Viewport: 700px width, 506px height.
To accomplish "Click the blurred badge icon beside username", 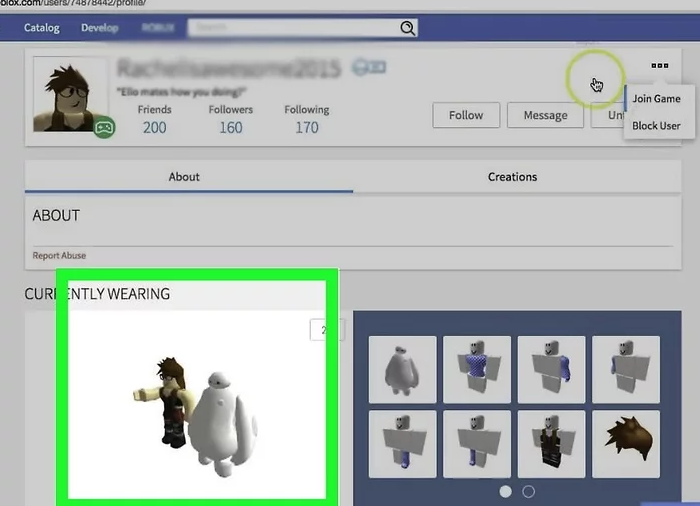I will pos(369,67).
